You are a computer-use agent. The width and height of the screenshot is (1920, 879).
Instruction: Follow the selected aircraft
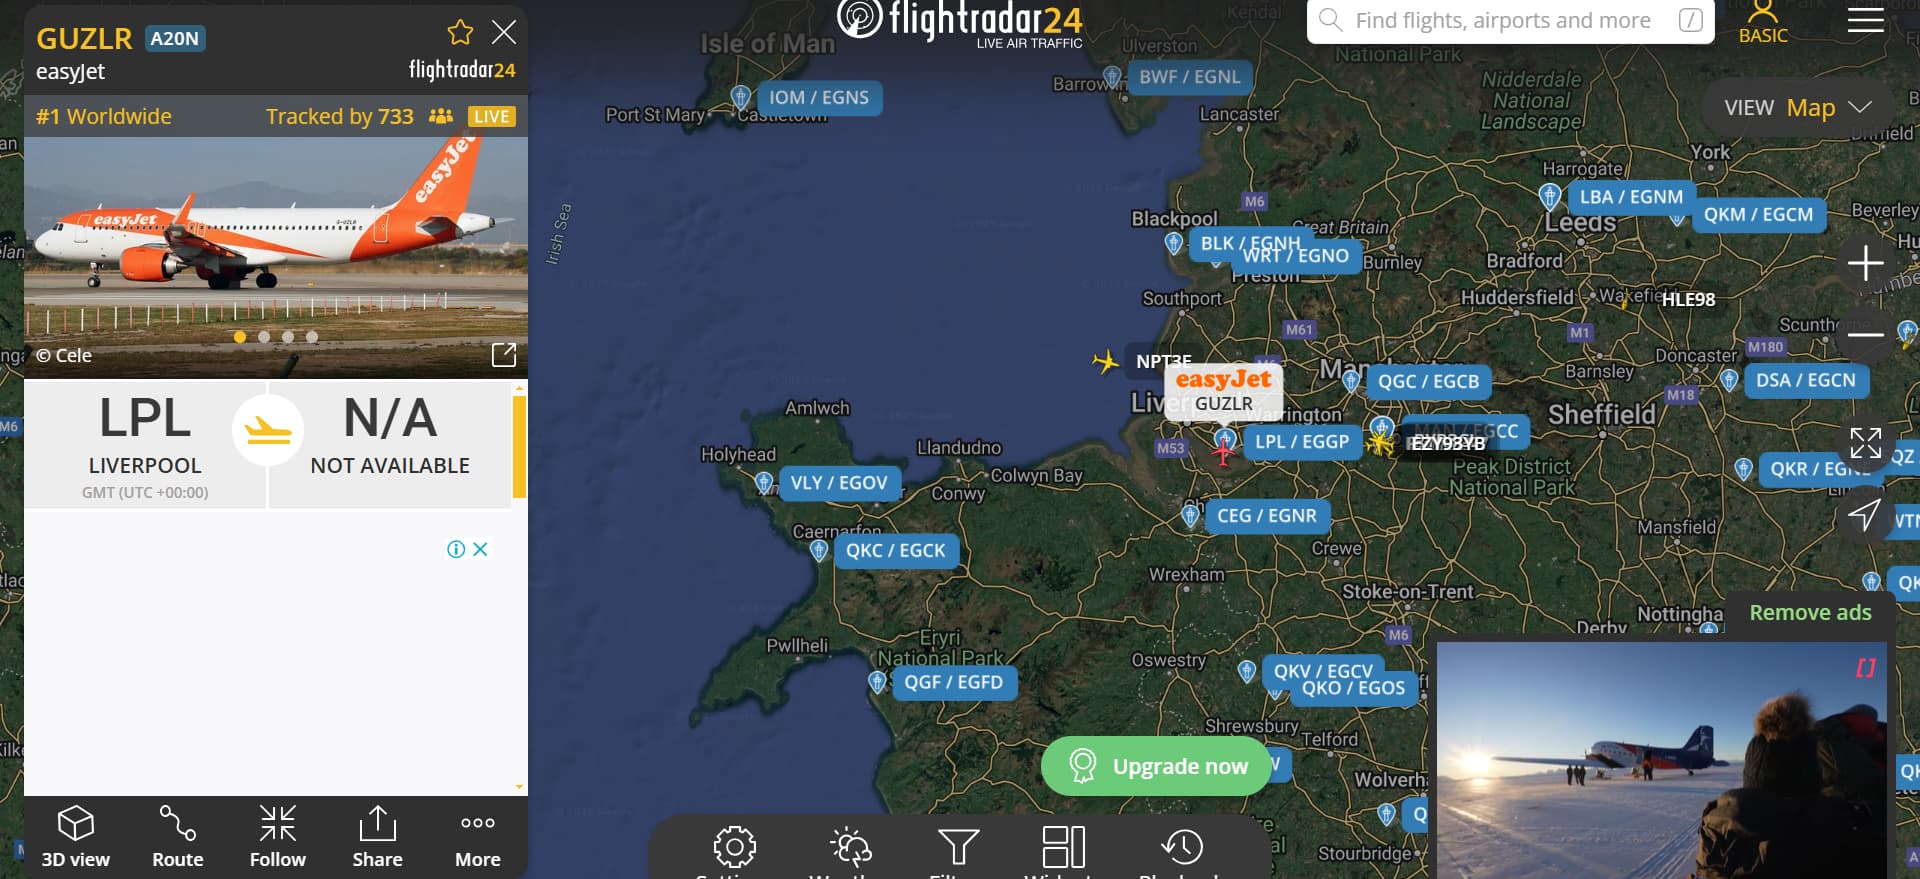(278, 837)
